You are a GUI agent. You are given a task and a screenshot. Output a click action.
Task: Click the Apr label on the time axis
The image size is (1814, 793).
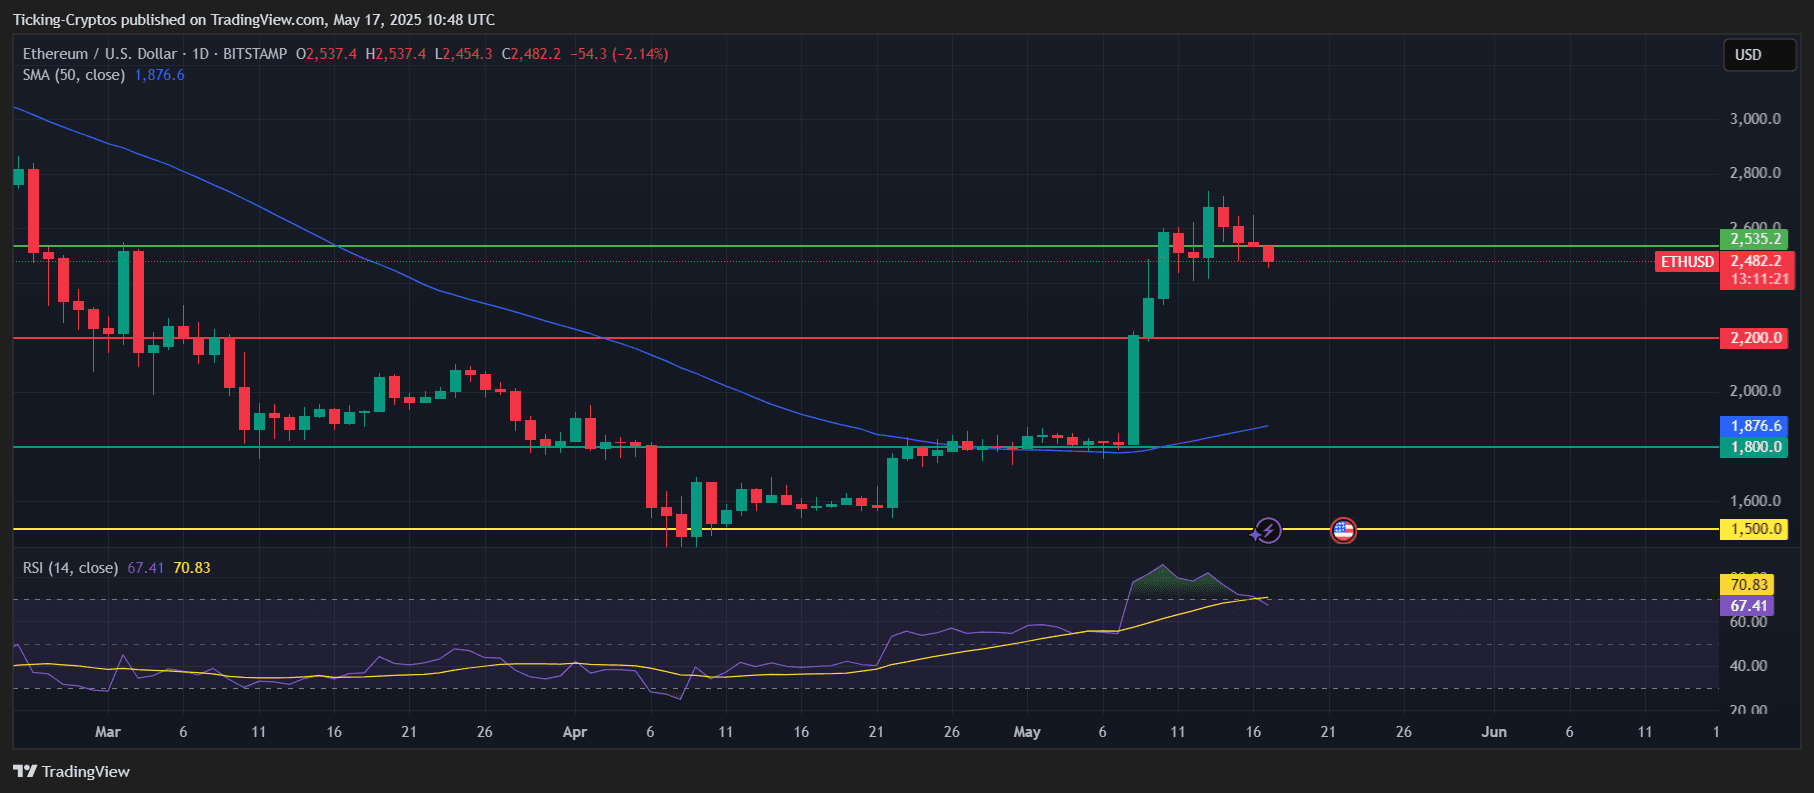click(x=575, y=732)
